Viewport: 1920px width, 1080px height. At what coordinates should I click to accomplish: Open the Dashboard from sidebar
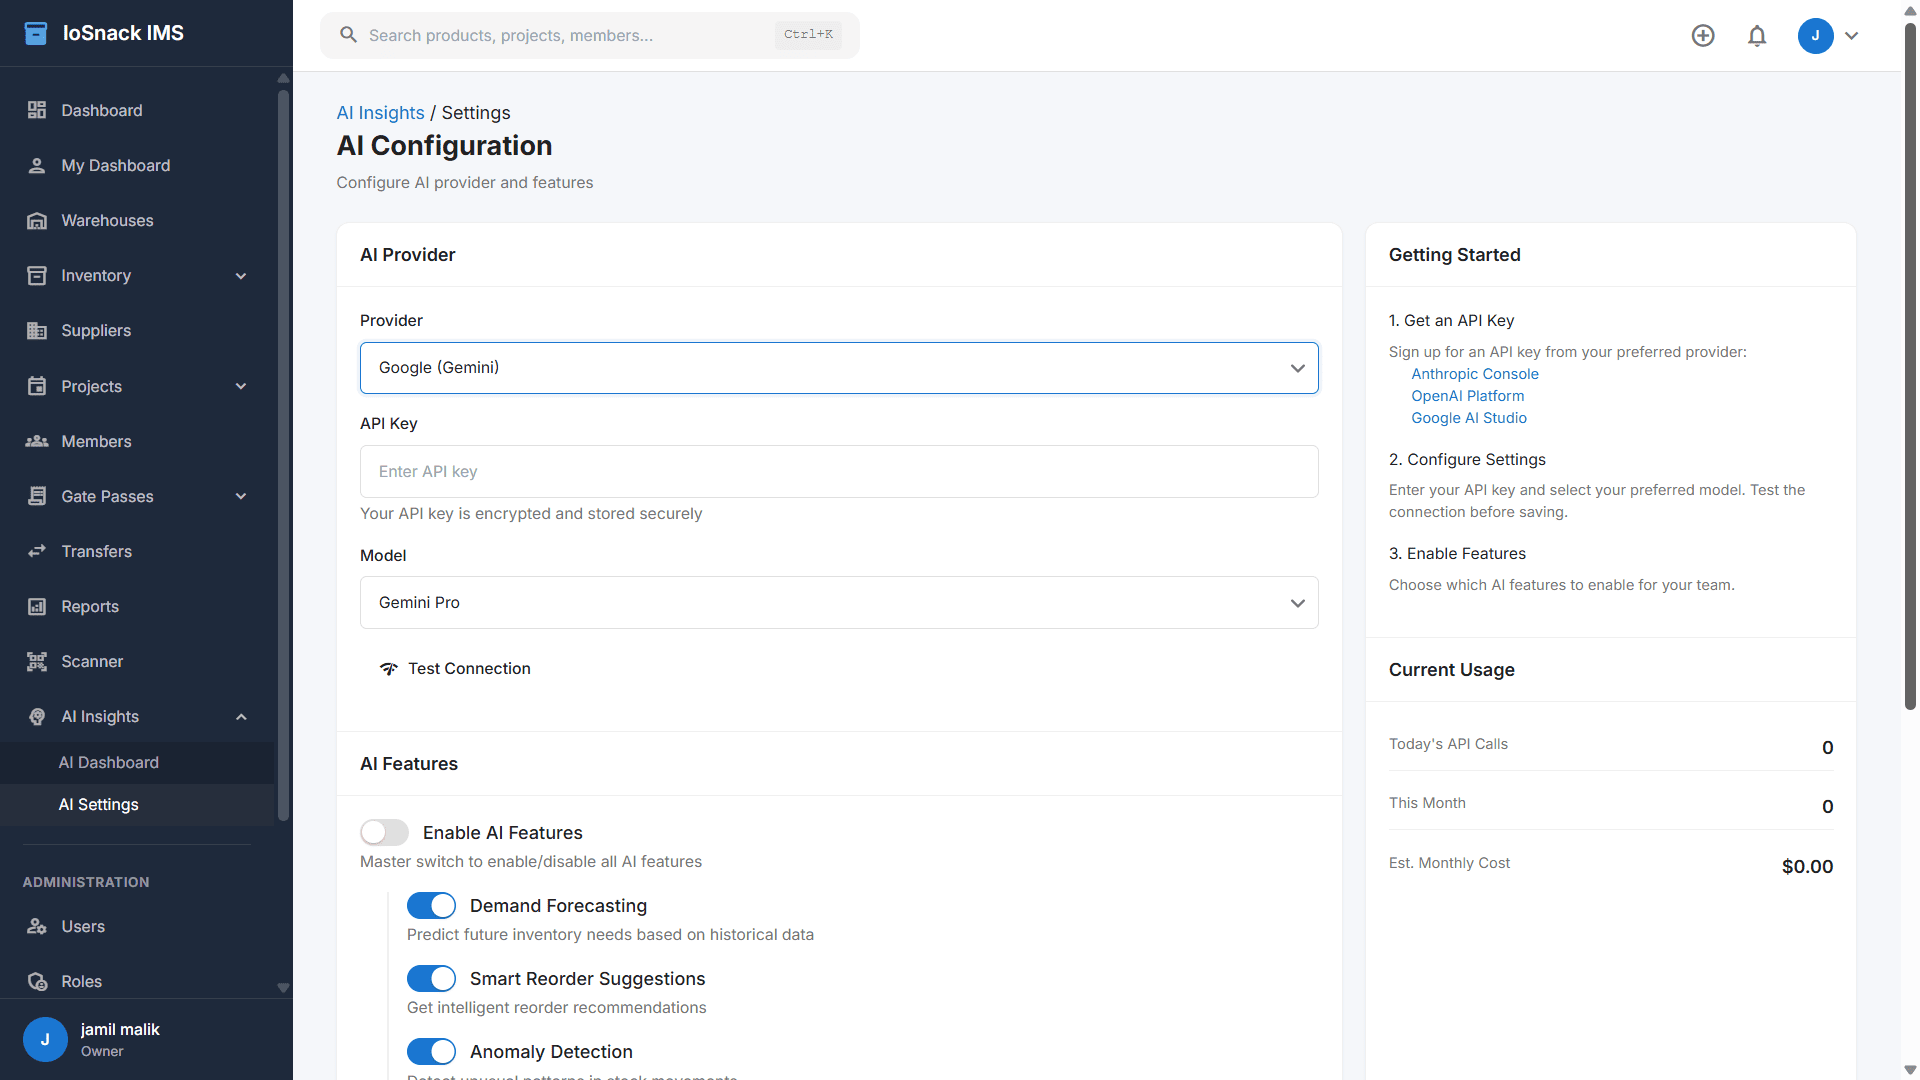pos(101,110)
